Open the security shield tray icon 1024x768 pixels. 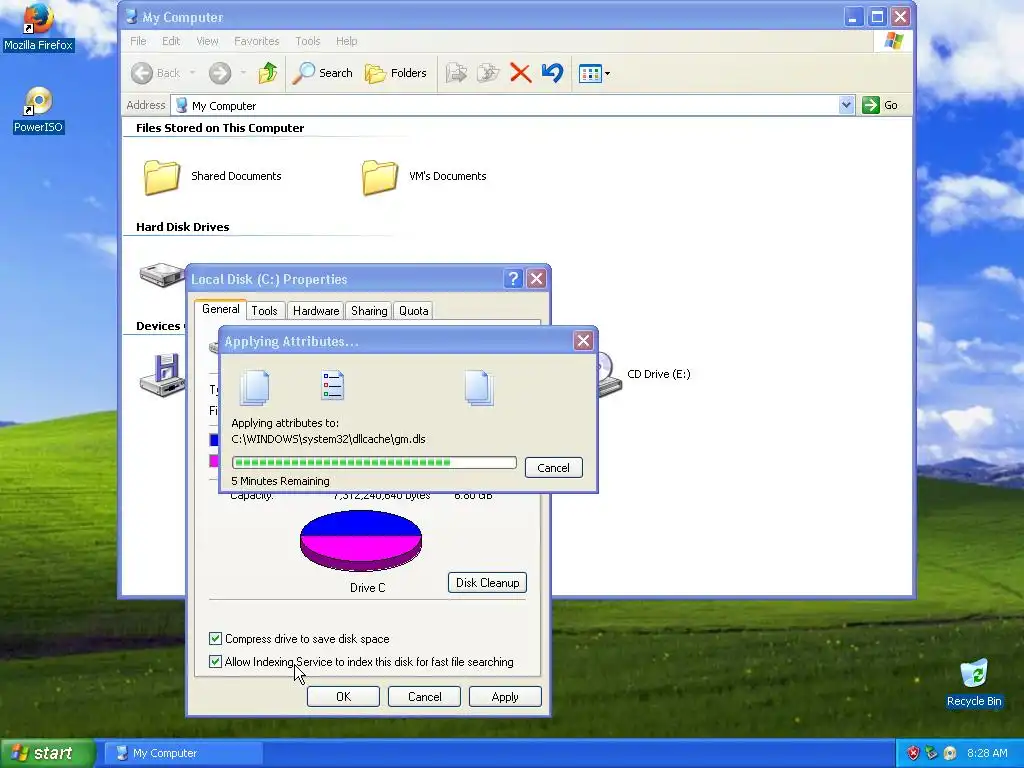[913, 753]
